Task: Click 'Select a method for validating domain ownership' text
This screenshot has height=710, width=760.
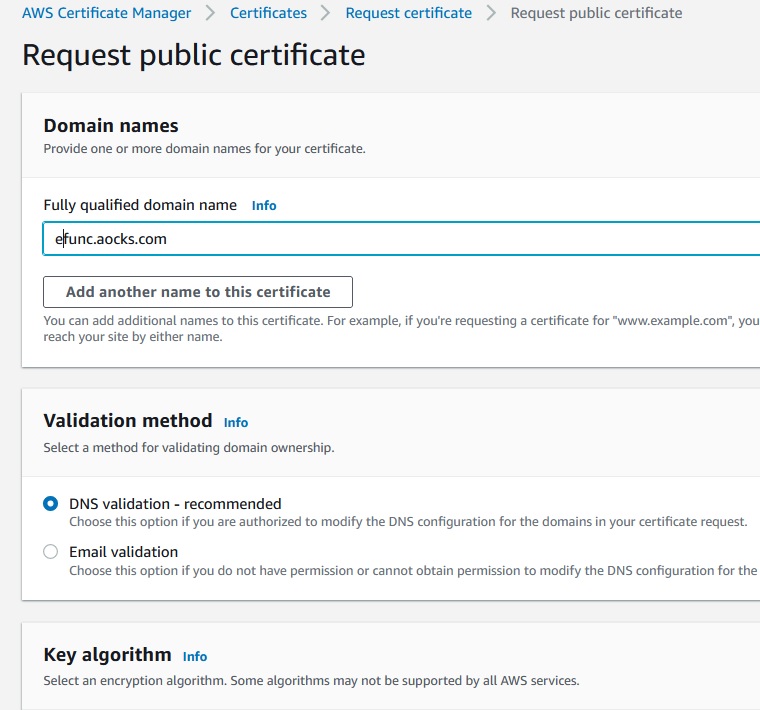Action: (x=189, y=447)
